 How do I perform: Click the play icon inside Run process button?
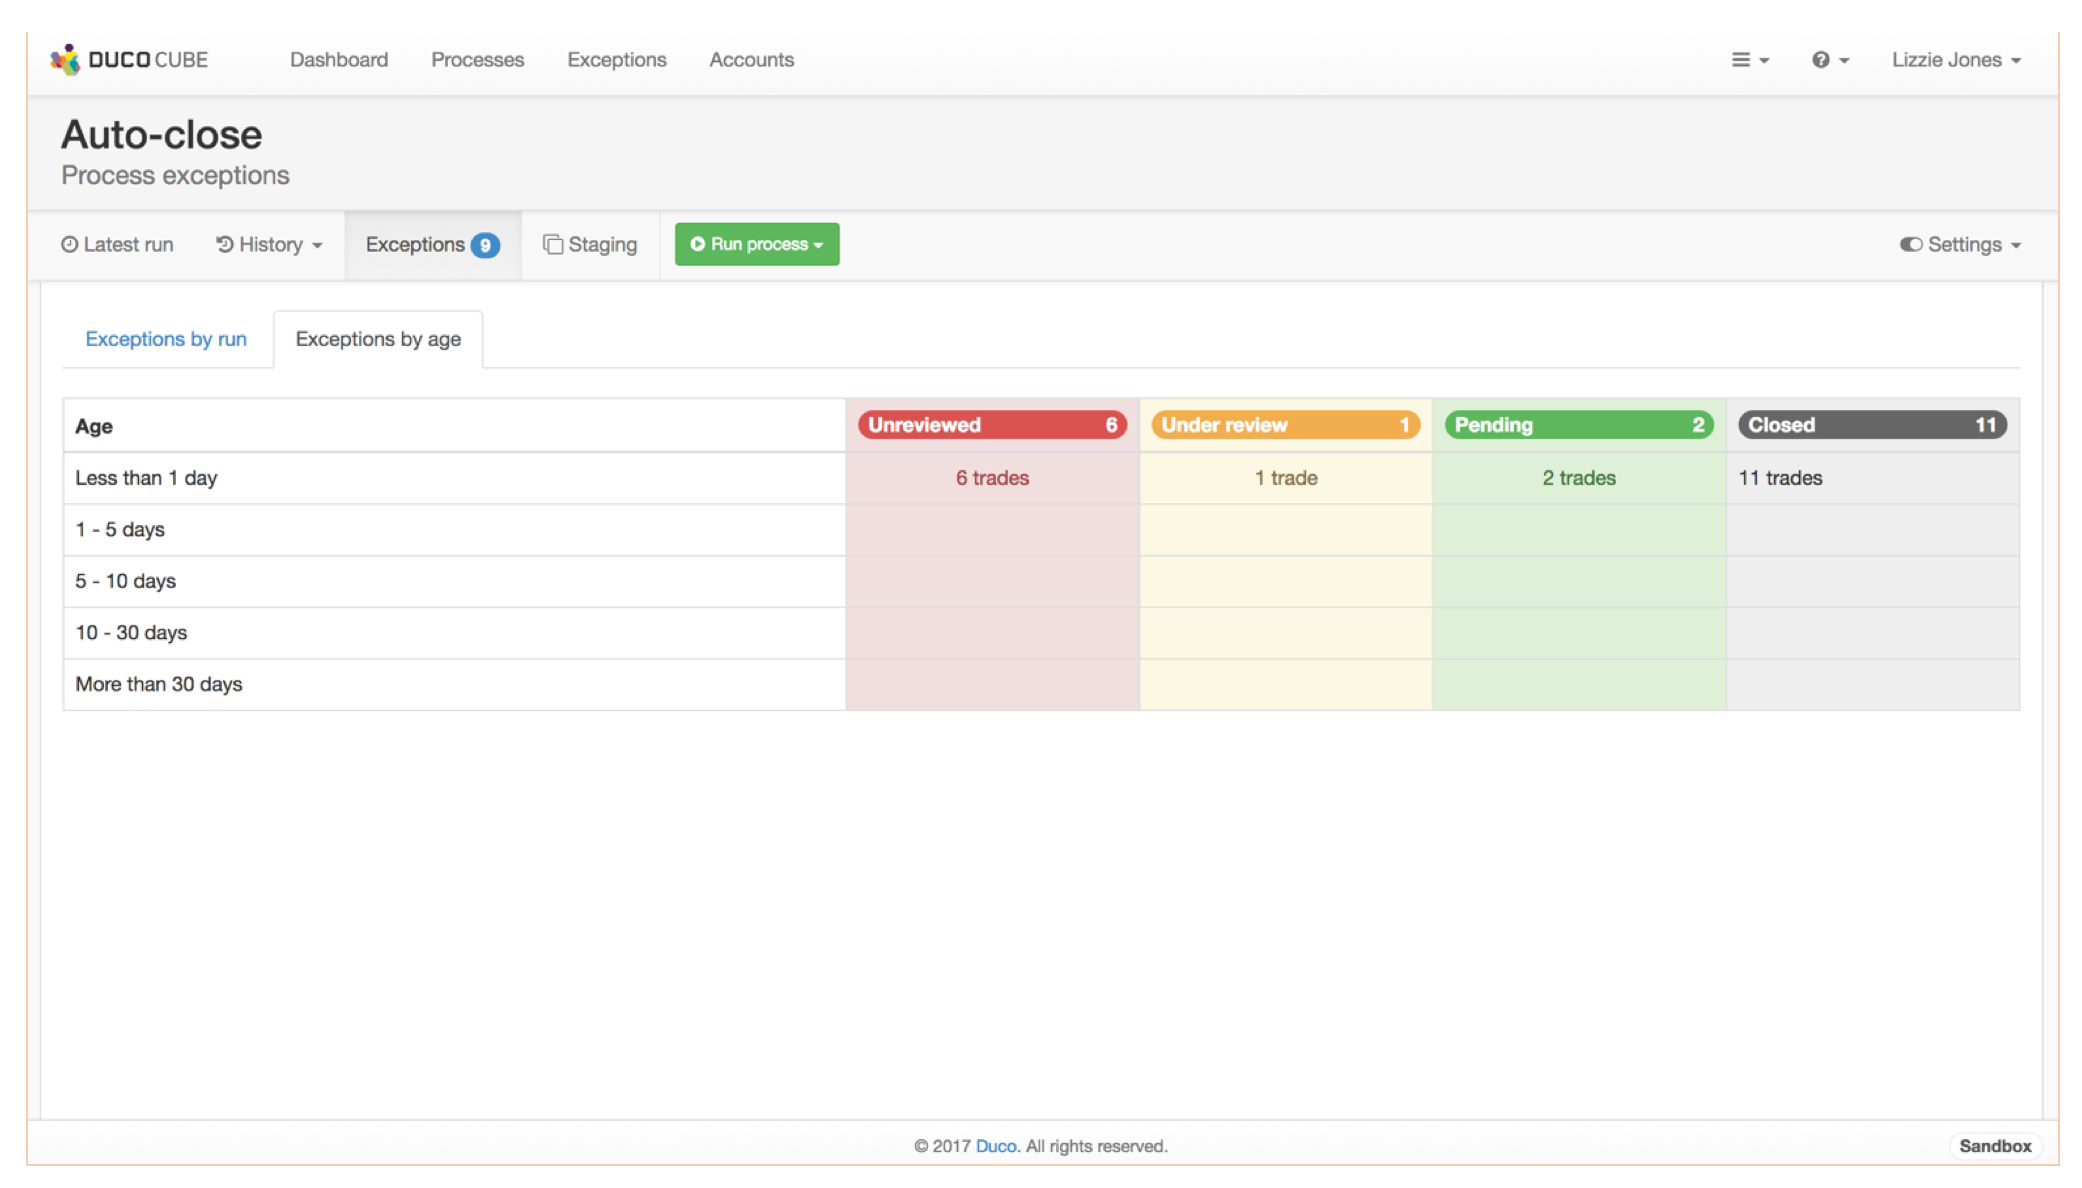click(698, 244)
